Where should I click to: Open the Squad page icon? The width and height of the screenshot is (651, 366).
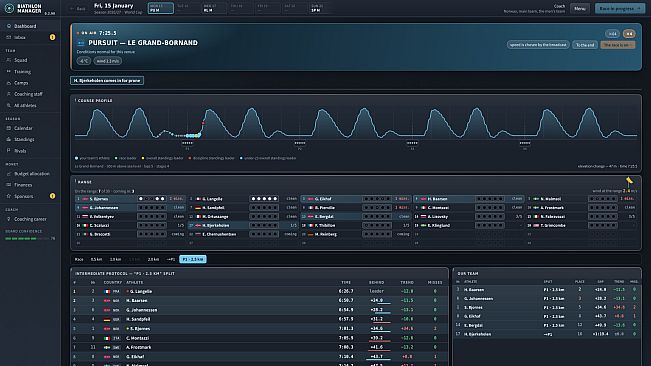(9, 60)
